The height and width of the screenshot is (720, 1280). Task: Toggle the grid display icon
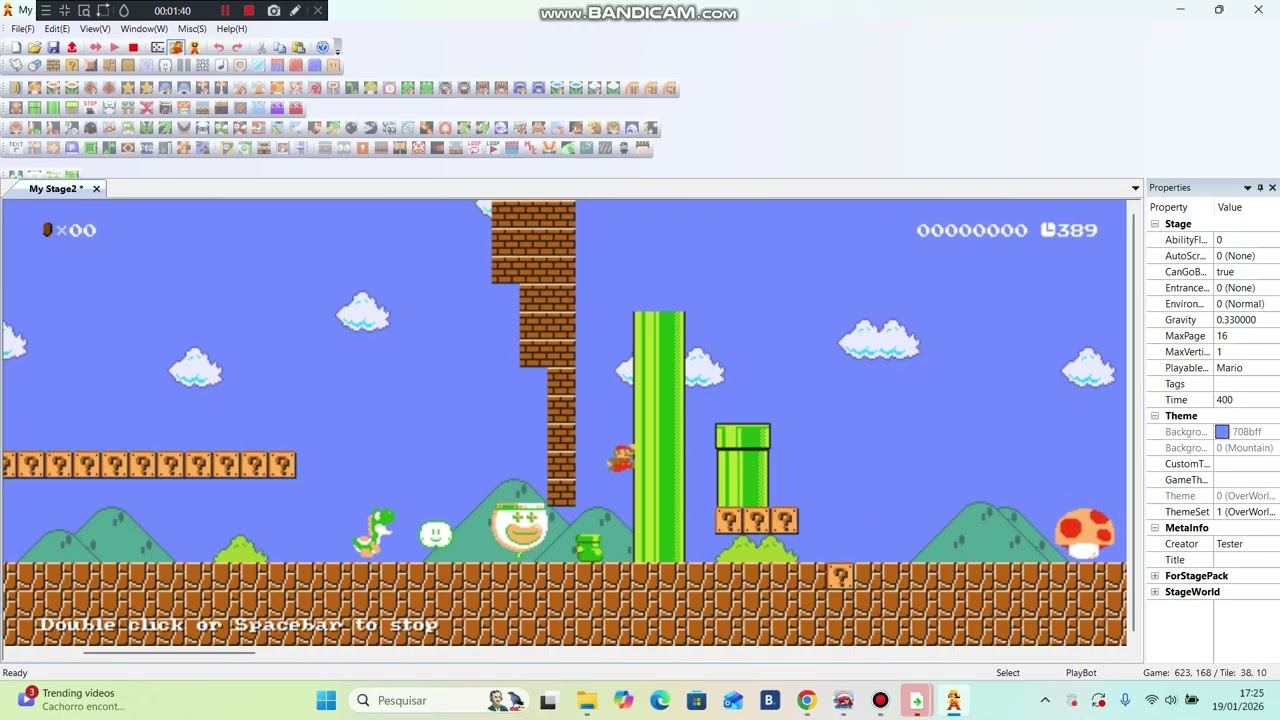[x=157, y=47]
